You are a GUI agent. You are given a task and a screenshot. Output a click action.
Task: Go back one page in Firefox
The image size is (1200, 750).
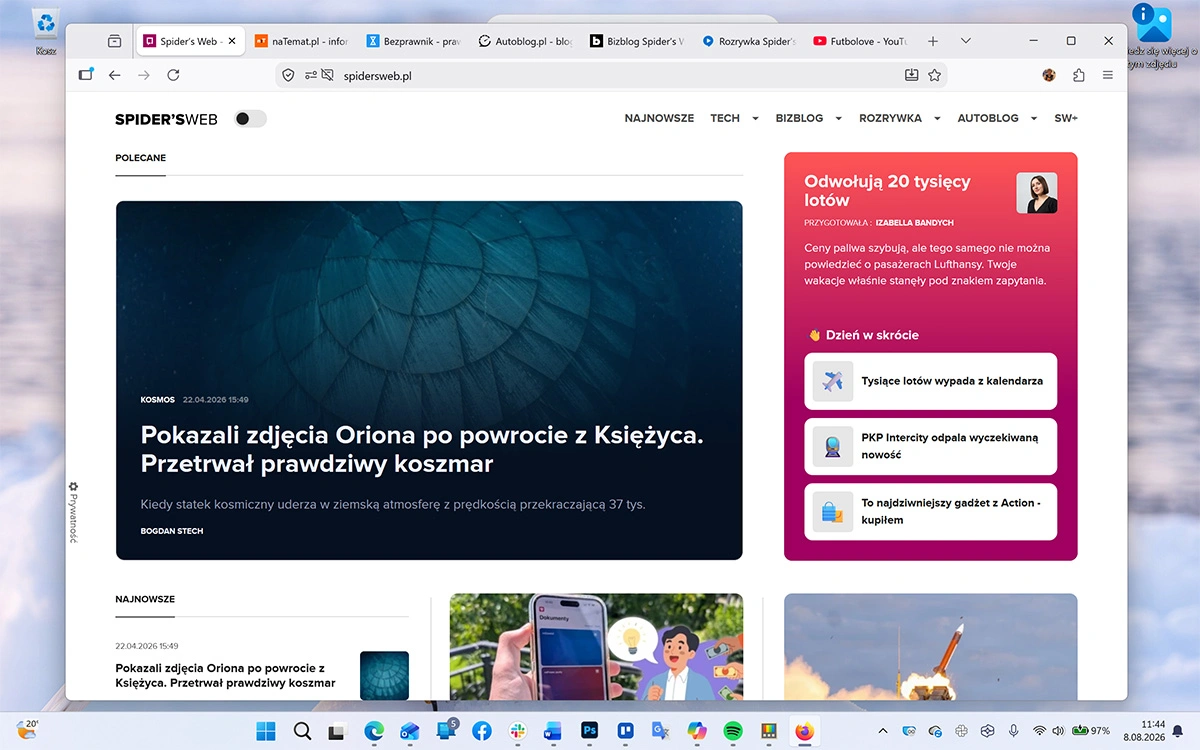(x=114, y=75)
